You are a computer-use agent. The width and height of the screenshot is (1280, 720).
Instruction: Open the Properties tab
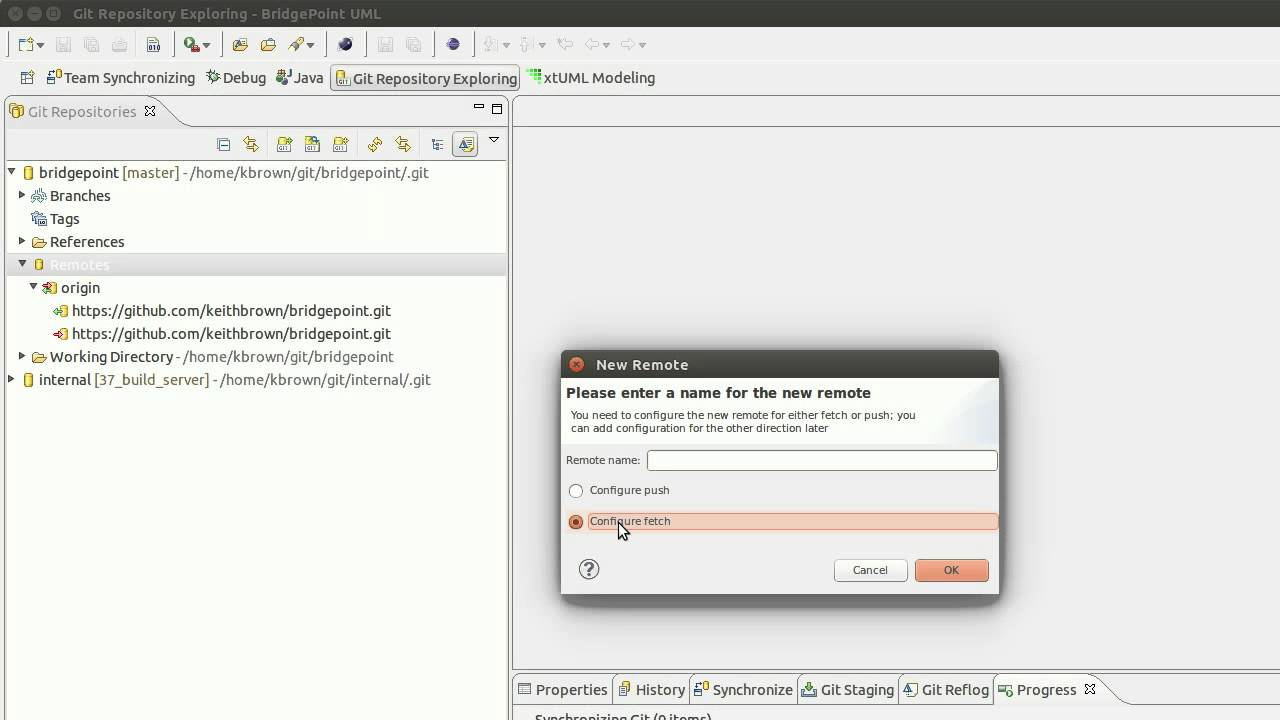coord(563,690)
